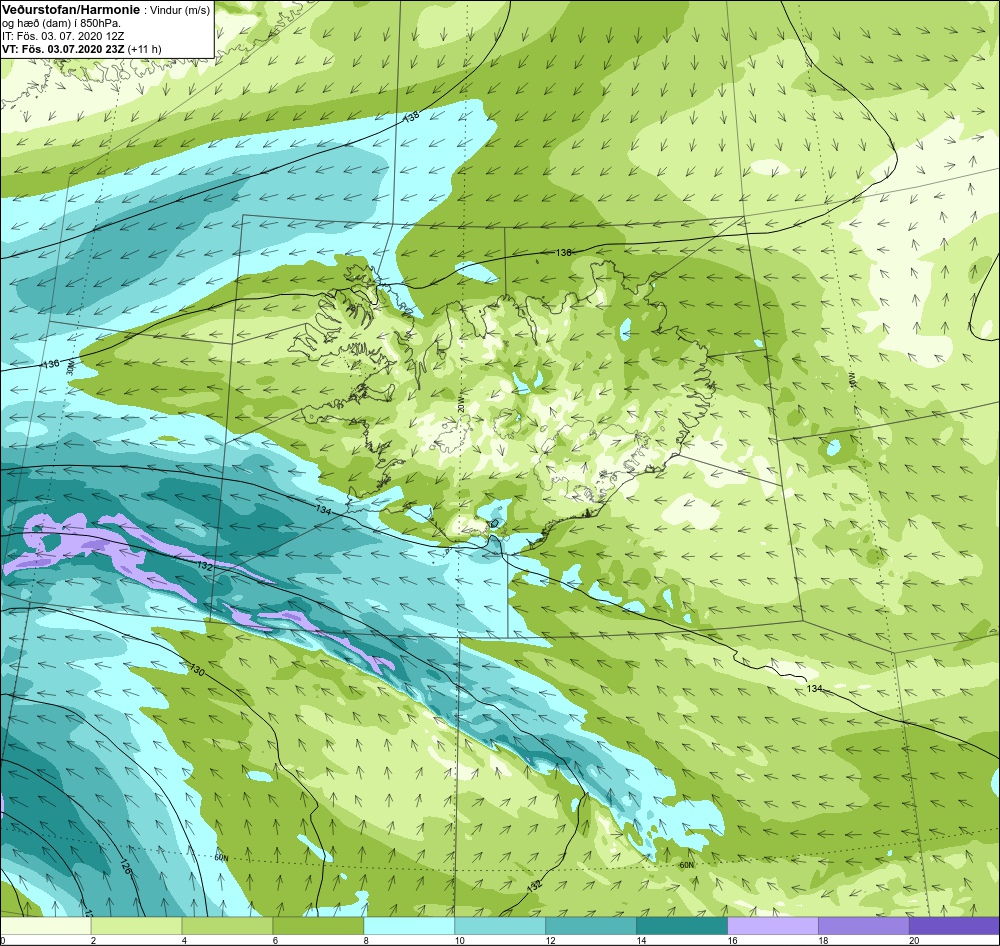
Task: Click the "Veðurstofan/Harmonie" title text
Action: coord(69,10)
